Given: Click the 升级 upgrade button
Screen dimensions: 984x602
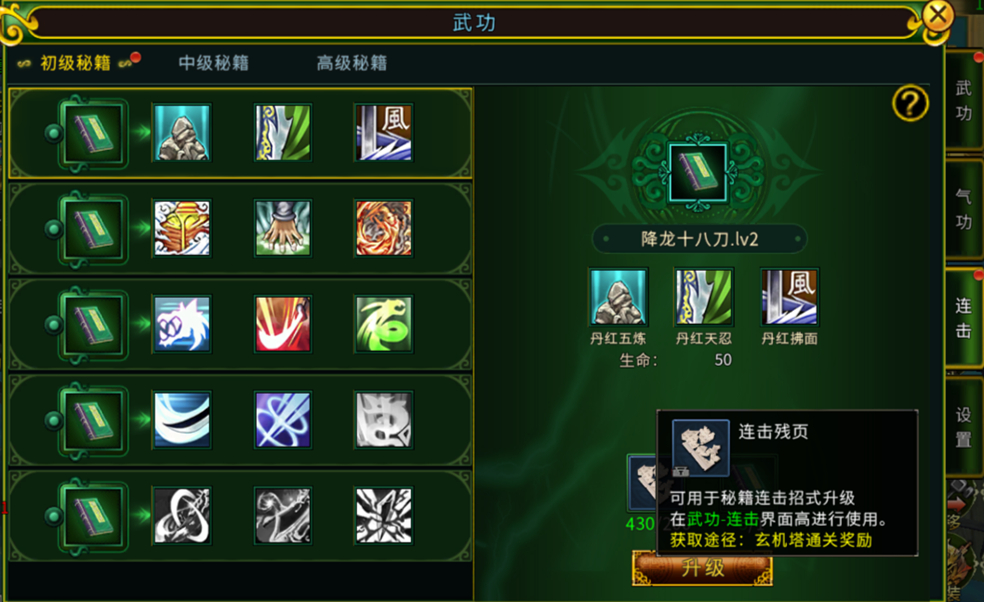Looking at the screenshot, I should (x=702, y=568).
